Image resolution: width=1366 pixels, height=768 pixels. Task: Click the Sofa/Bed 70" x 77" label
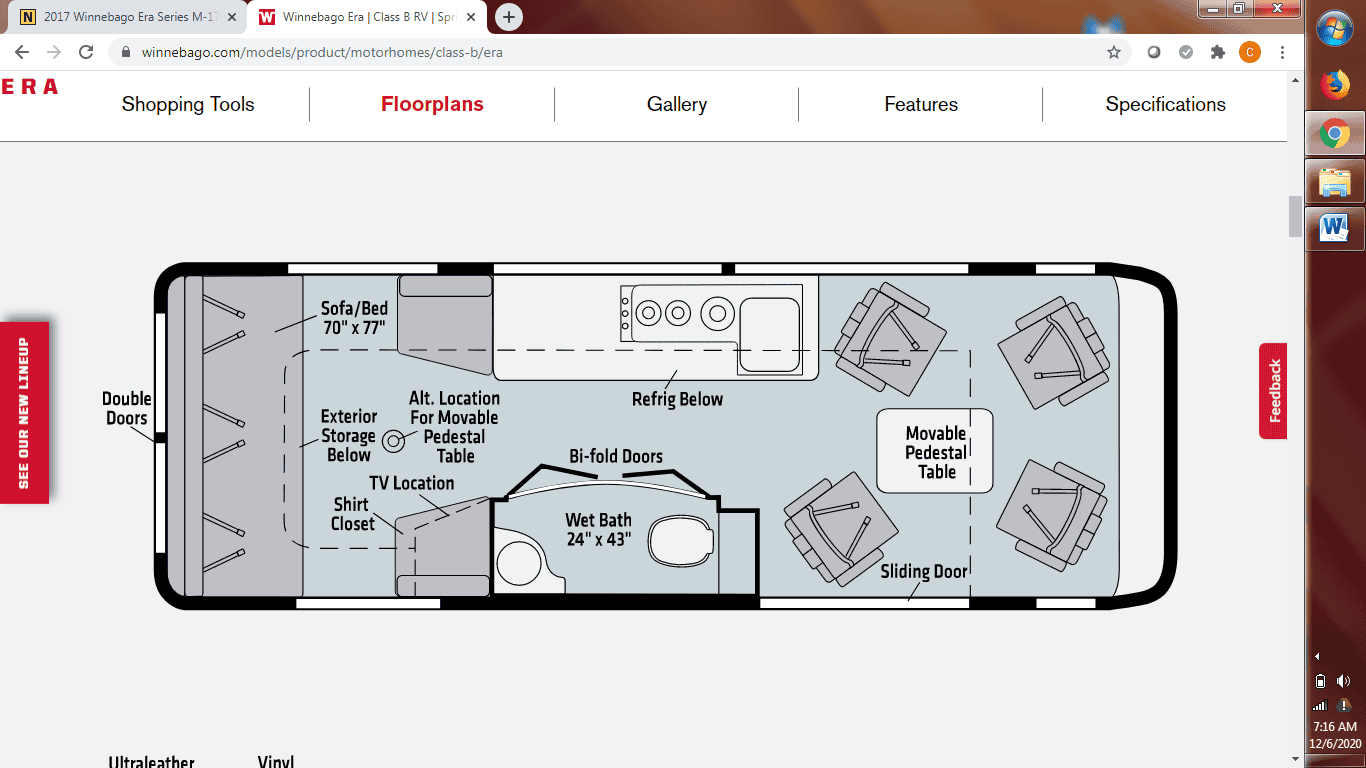coord(353,318)
